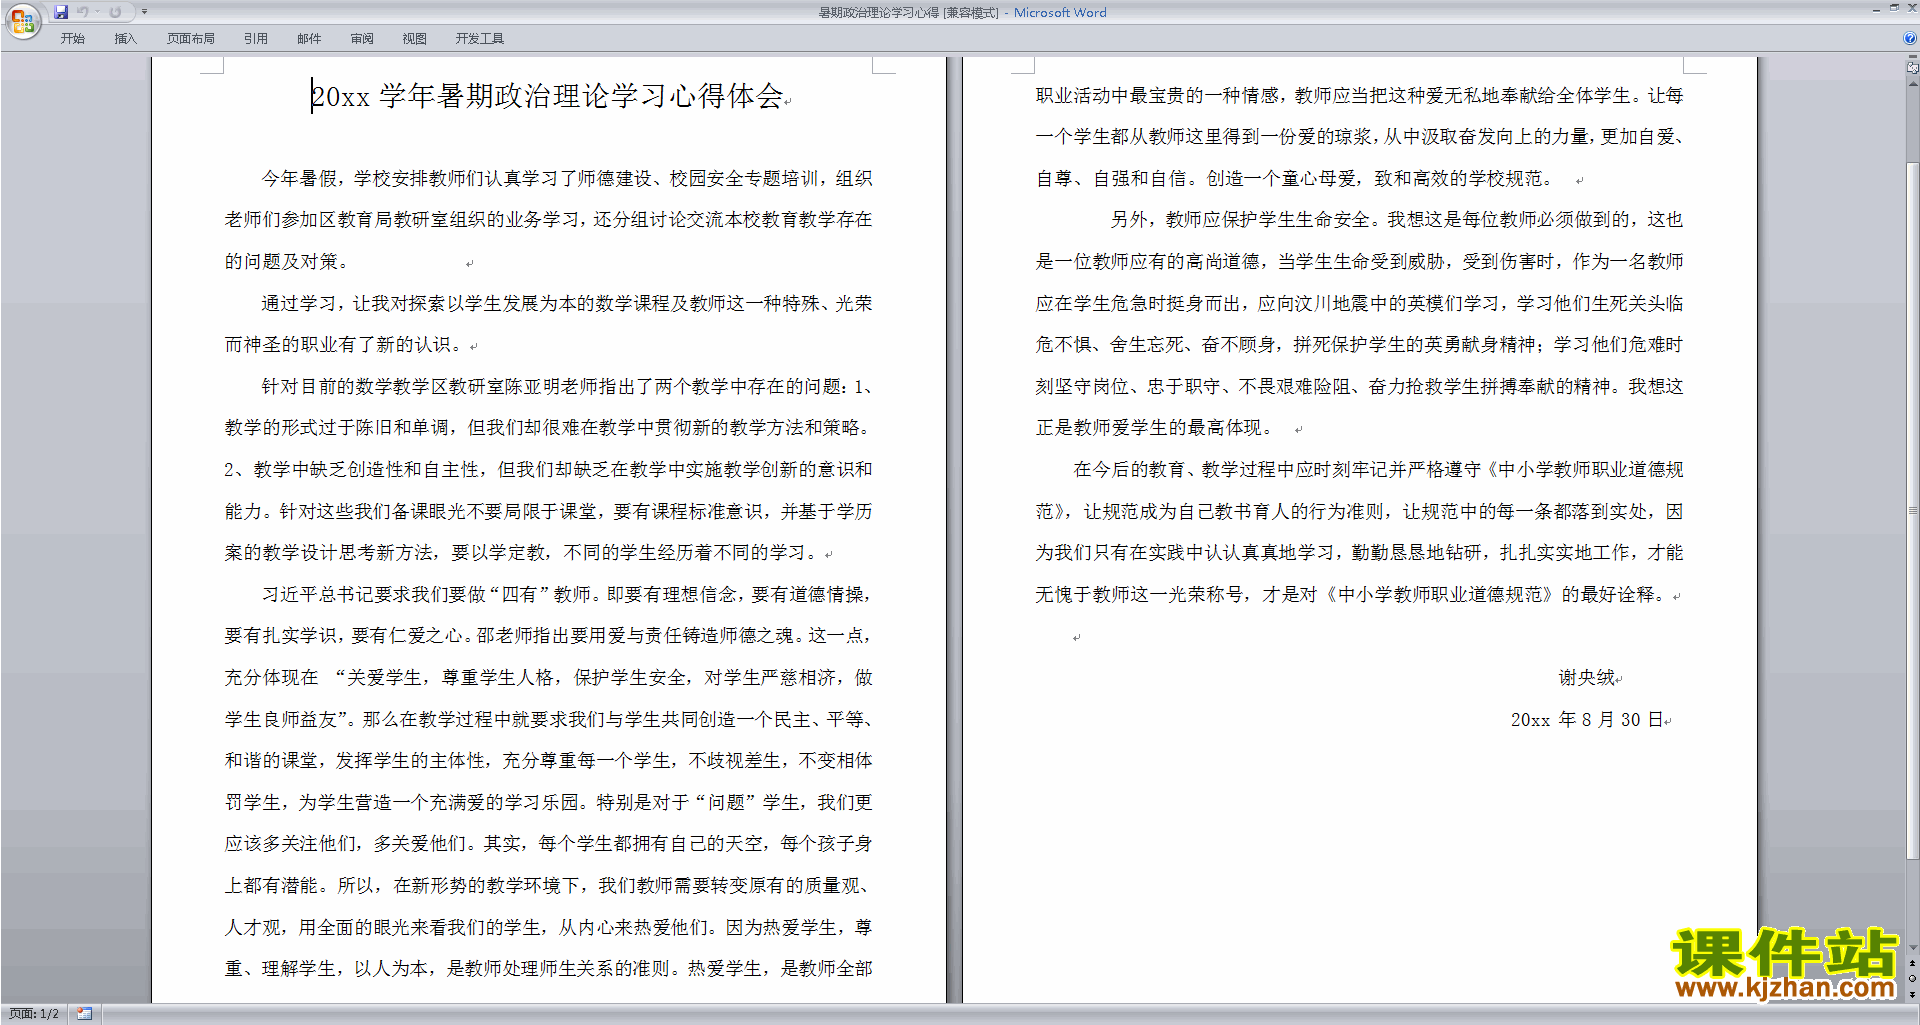This screenshot has height=1025, width=1920.
Task: Click the blue Help question mark icon
Action: click(x=1910, y=38)
